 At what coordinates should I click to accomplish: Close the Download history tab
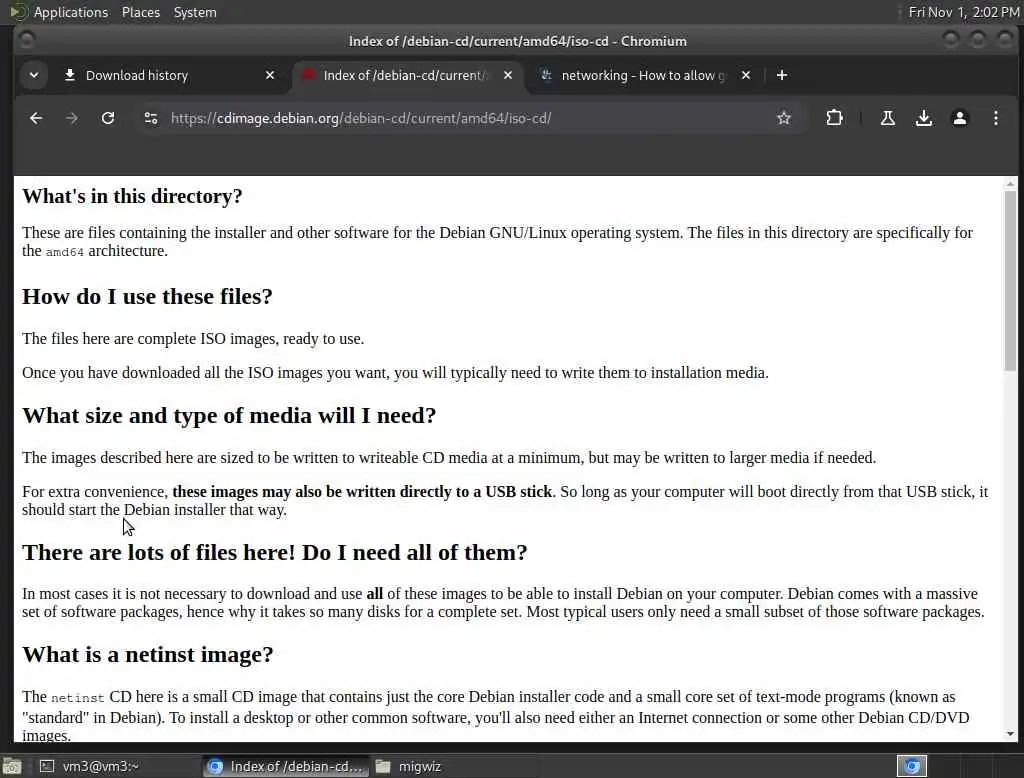tap(270, 75)
